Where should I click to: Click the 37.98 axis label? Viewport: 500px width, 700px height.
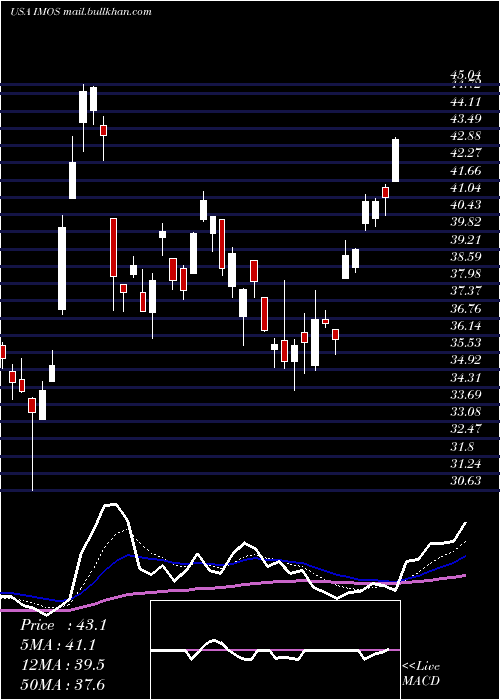tap(466, 274)
